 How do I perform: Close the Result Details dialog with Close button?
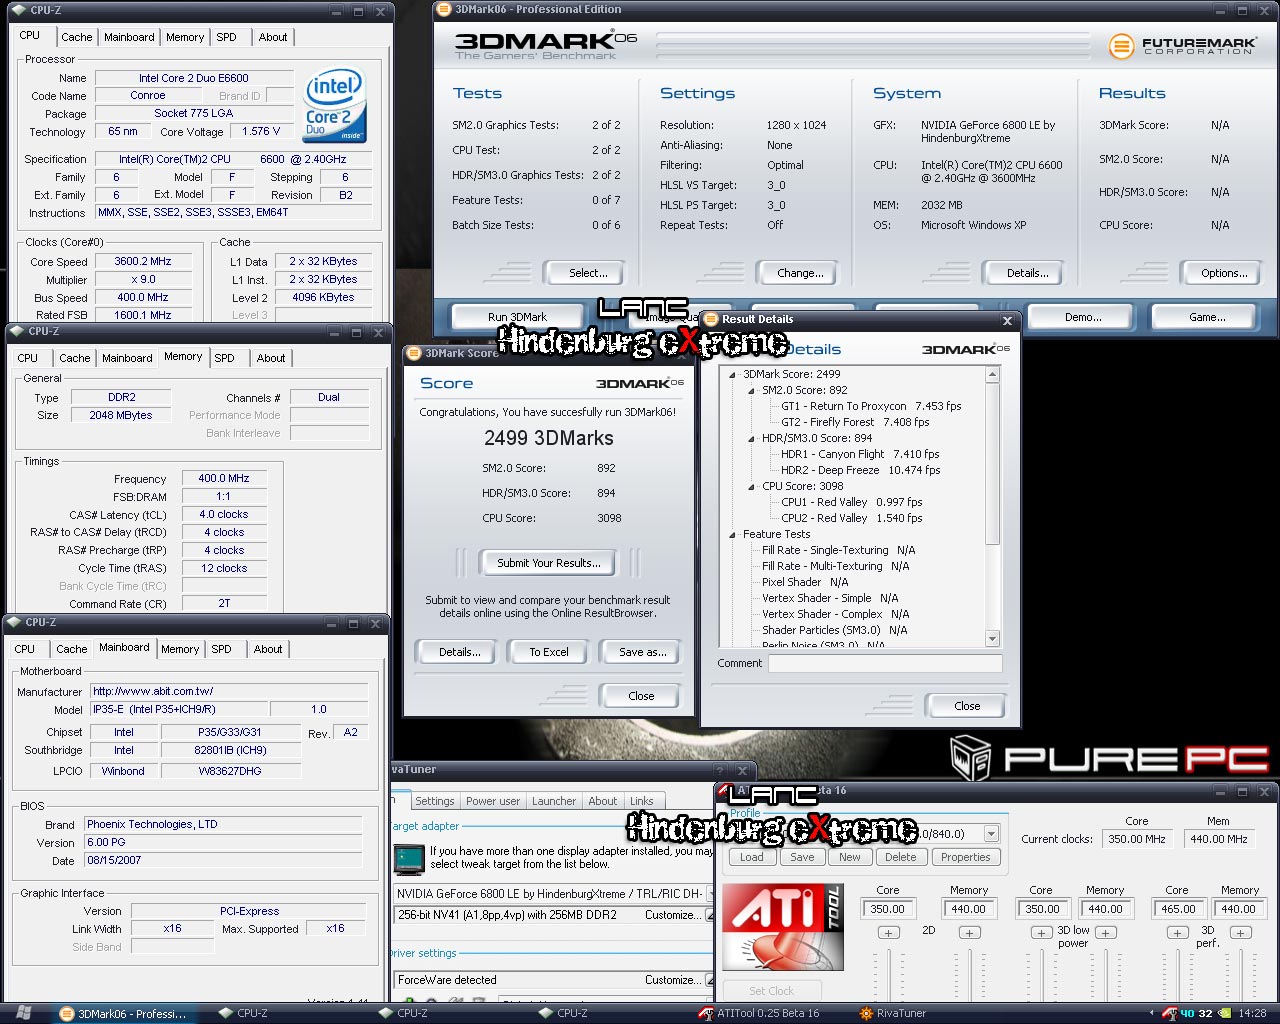[x=967, y=706]
